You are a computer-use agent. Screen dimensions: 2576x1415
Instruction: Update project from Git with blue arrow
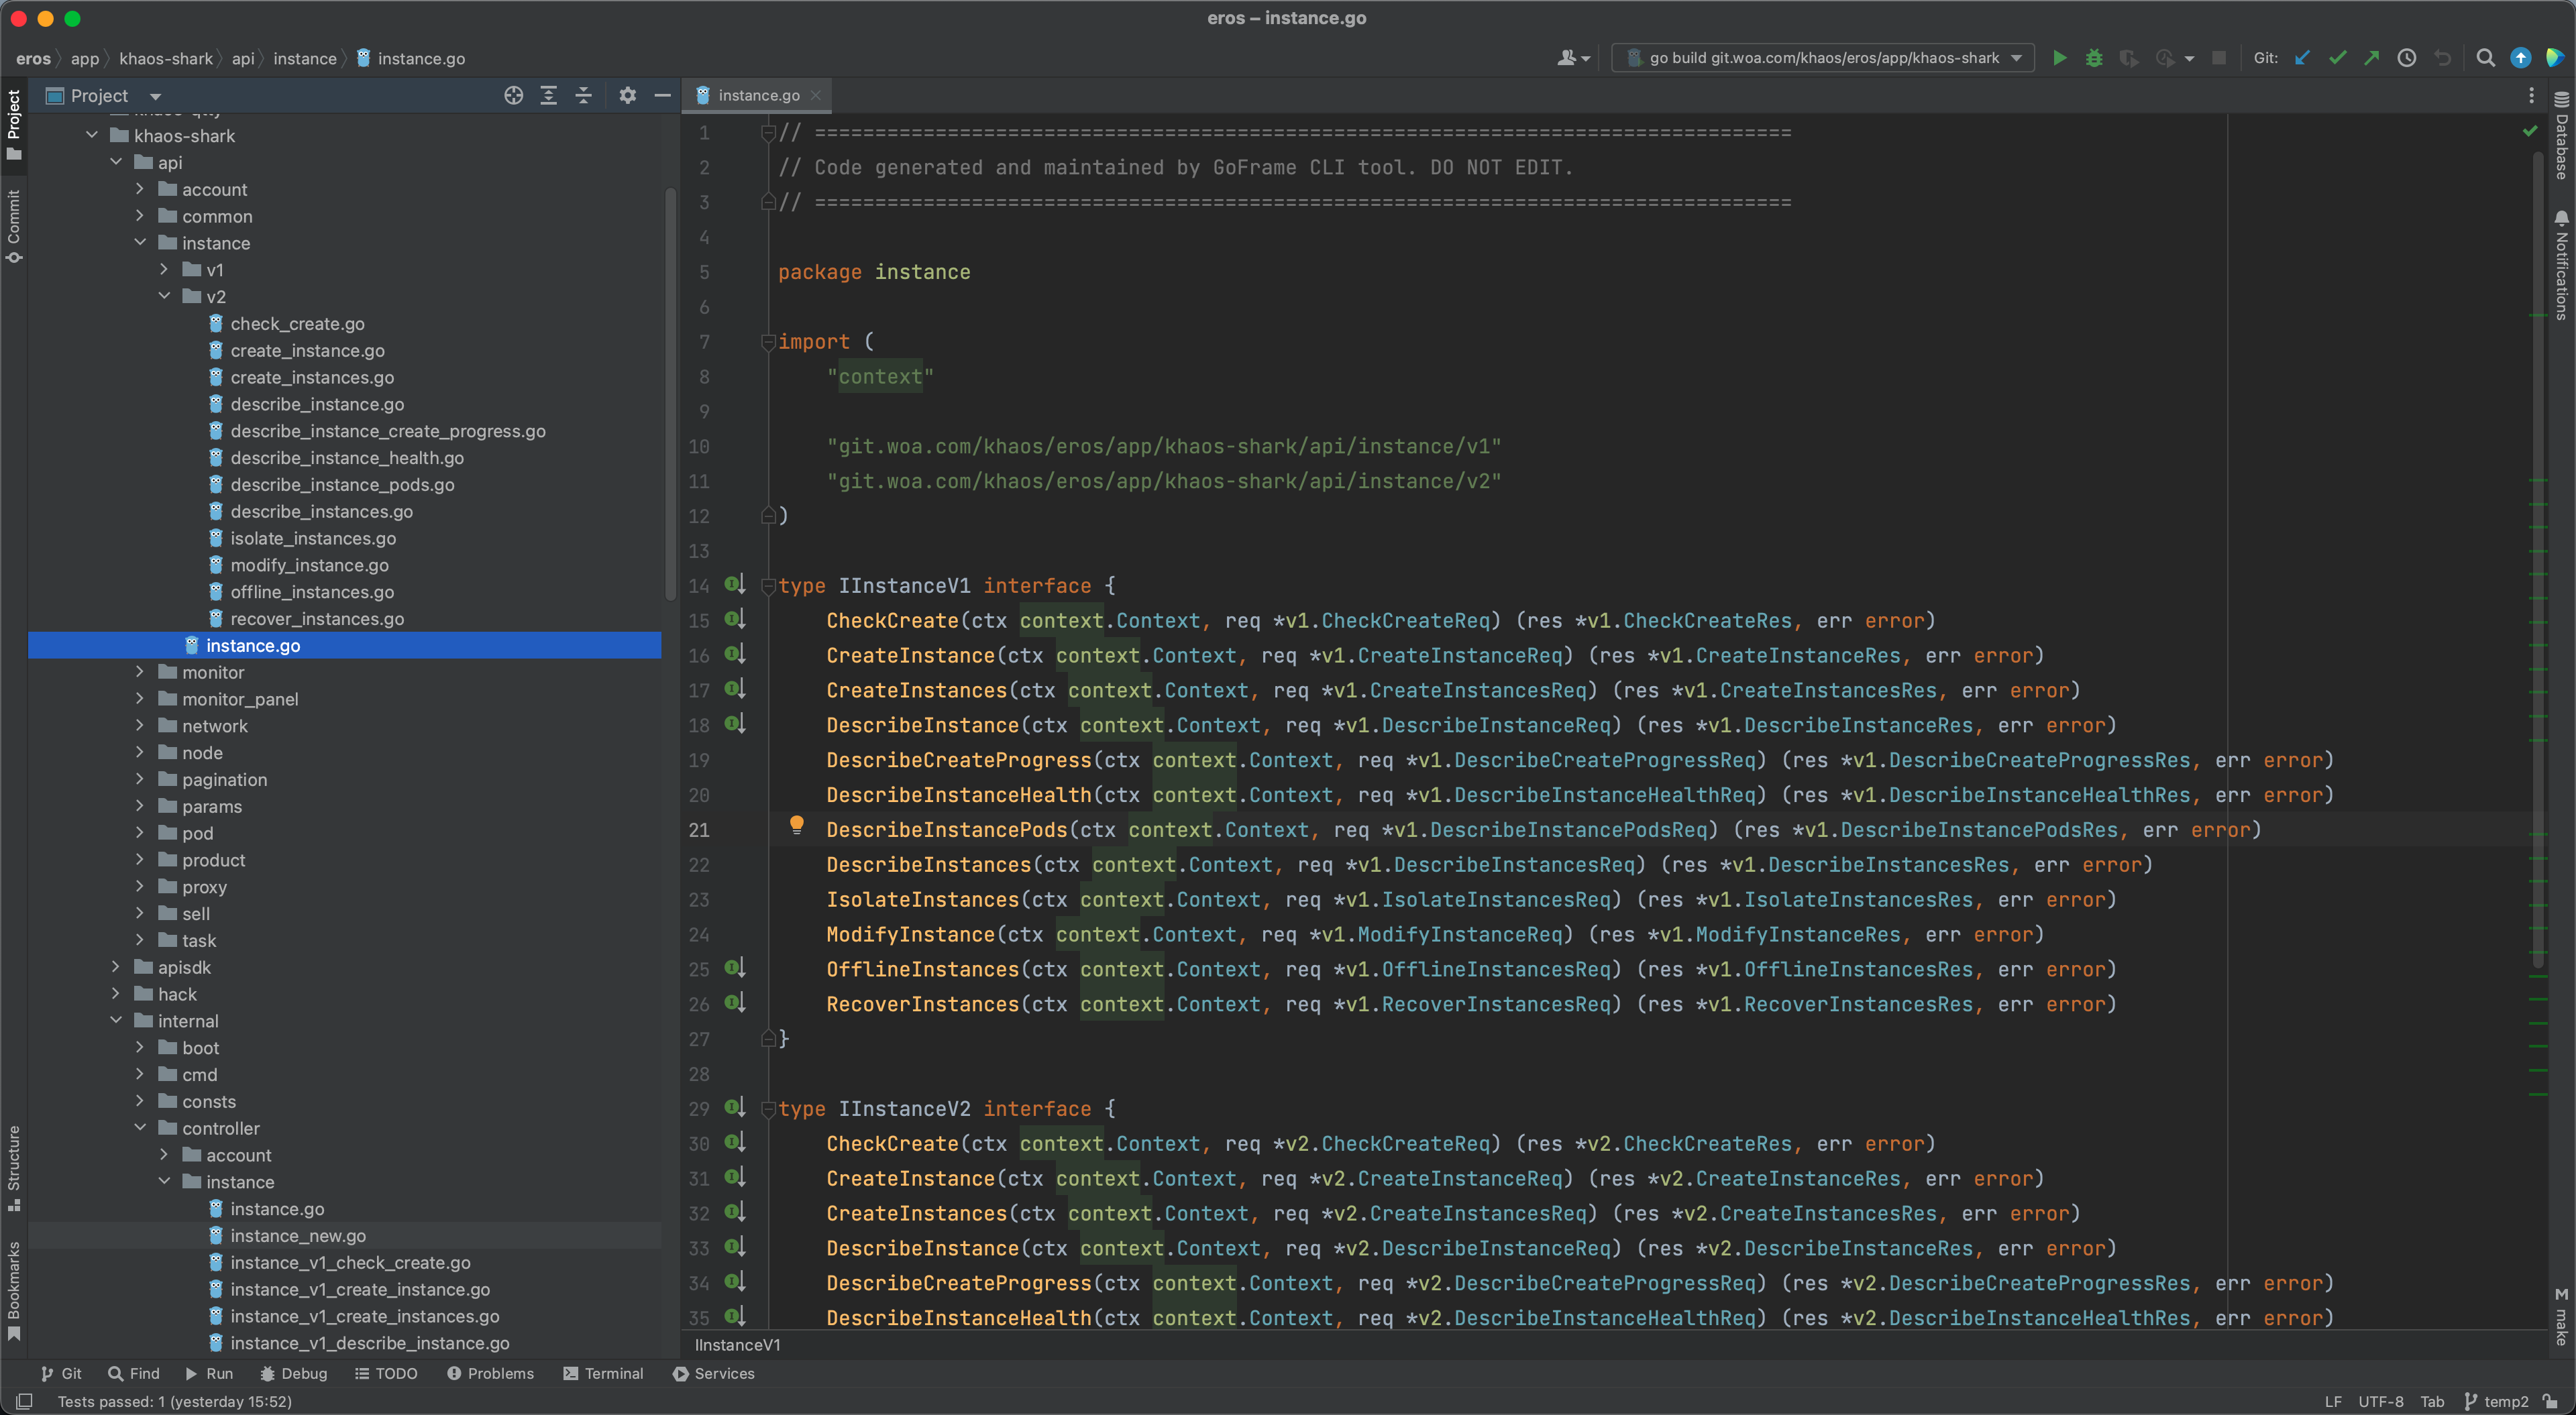(2302, 58)
